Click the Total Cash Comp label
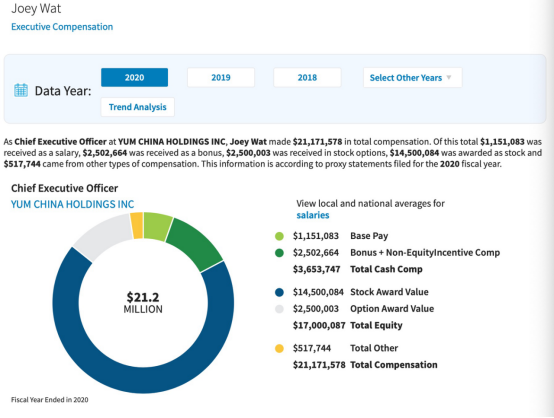554x418 pixels. pos(386,269)
